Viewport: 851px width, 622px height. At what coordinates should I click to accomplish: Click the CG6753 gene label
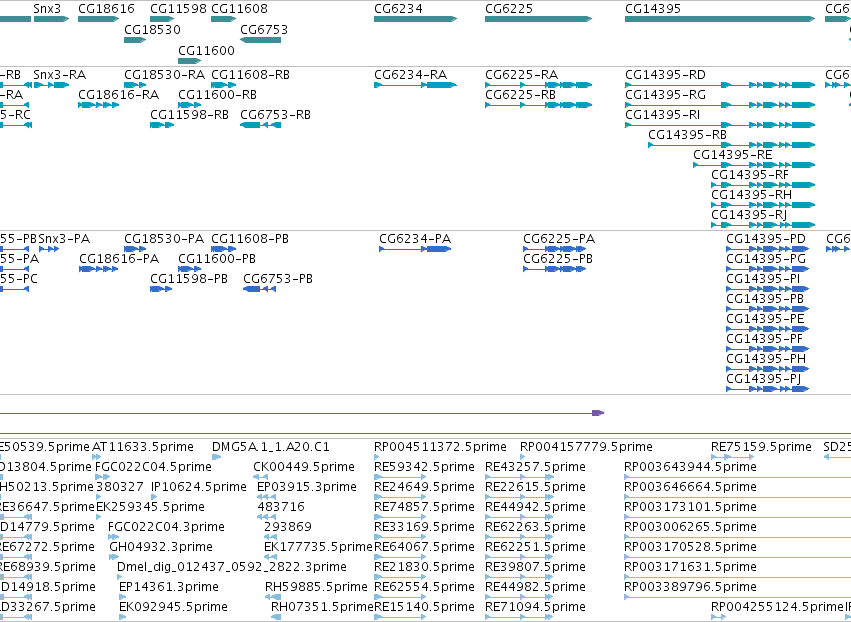pos(264,29)
